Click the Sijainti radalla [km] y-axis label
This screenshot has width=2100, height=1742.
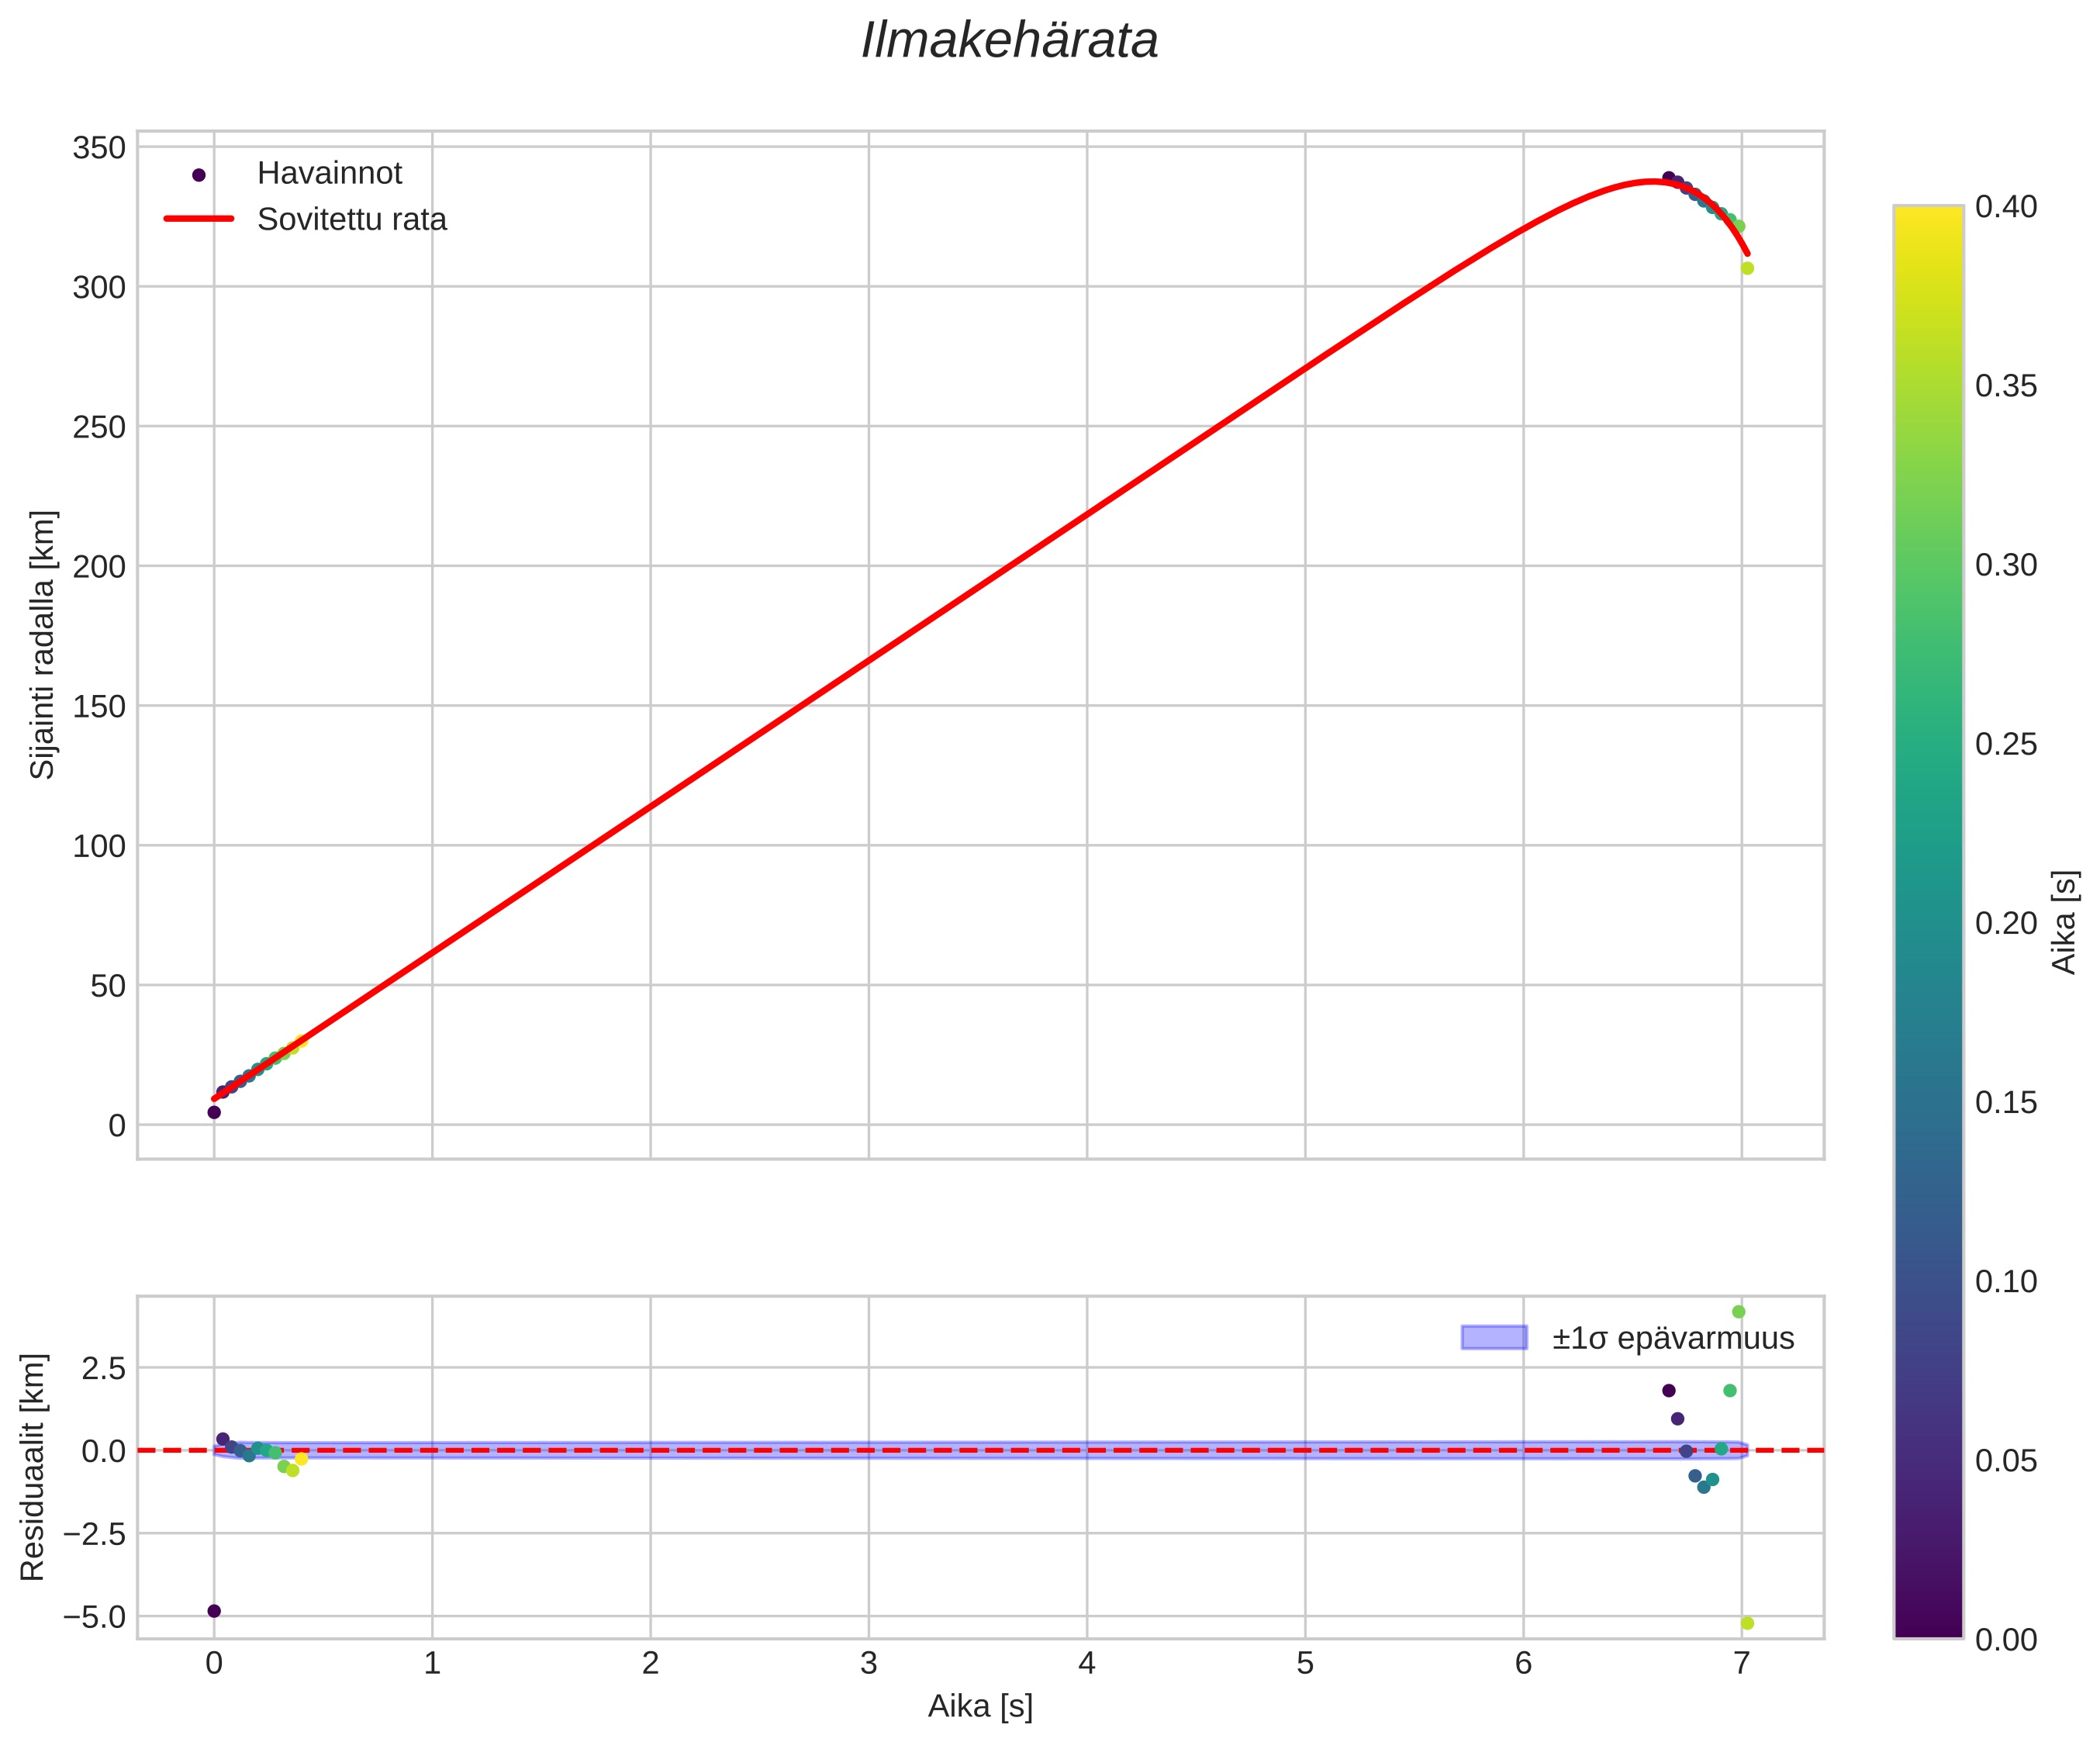(43, 645)
